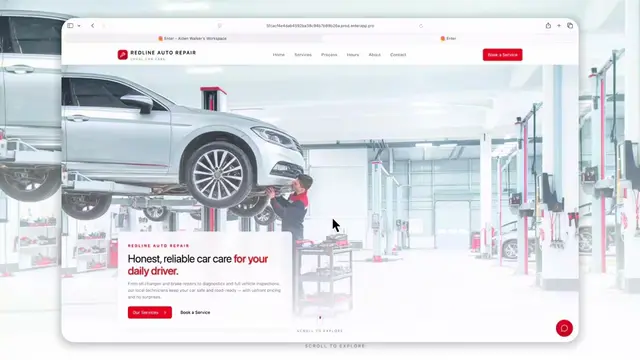Open a new tab with plus icon
640x360 pixels.
(x=559, y=26)
